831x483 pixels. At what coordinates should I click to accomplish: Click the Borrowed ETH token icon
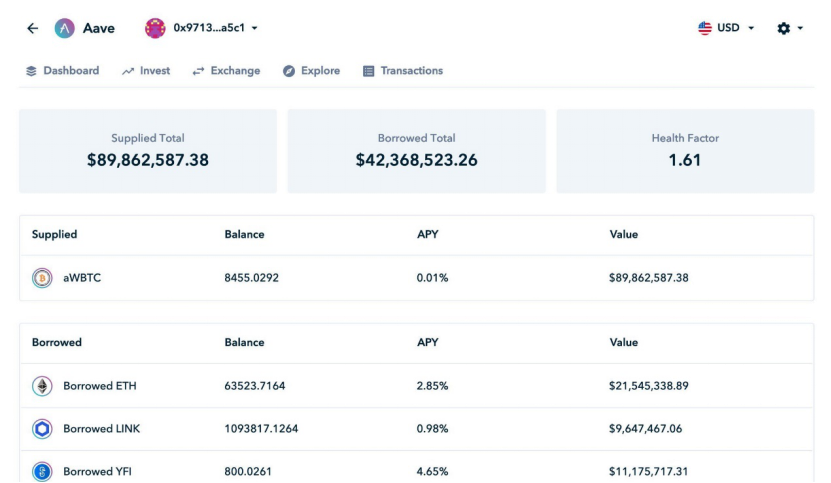click(x=42, y=386)
